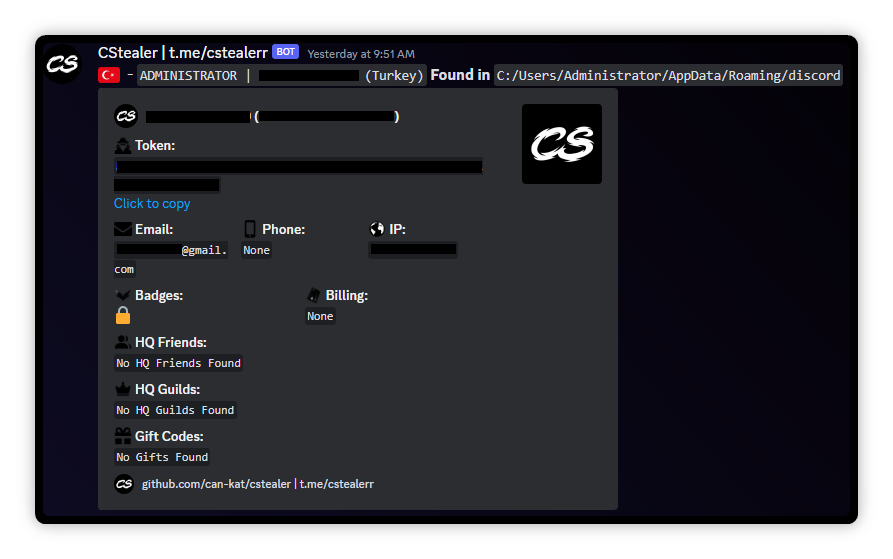Click 'No HQ Friends Found' text

tap(178, 363)
